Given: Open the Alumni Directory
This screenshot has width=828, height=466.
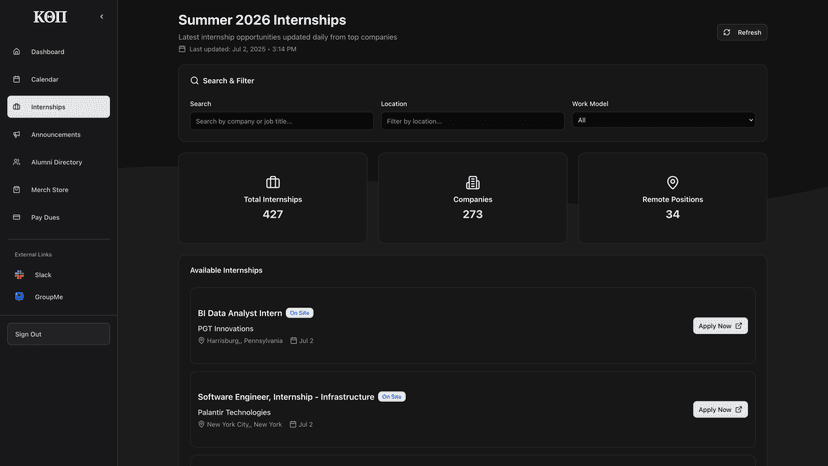Looking at the screenshot, I should tap(59, 162).
